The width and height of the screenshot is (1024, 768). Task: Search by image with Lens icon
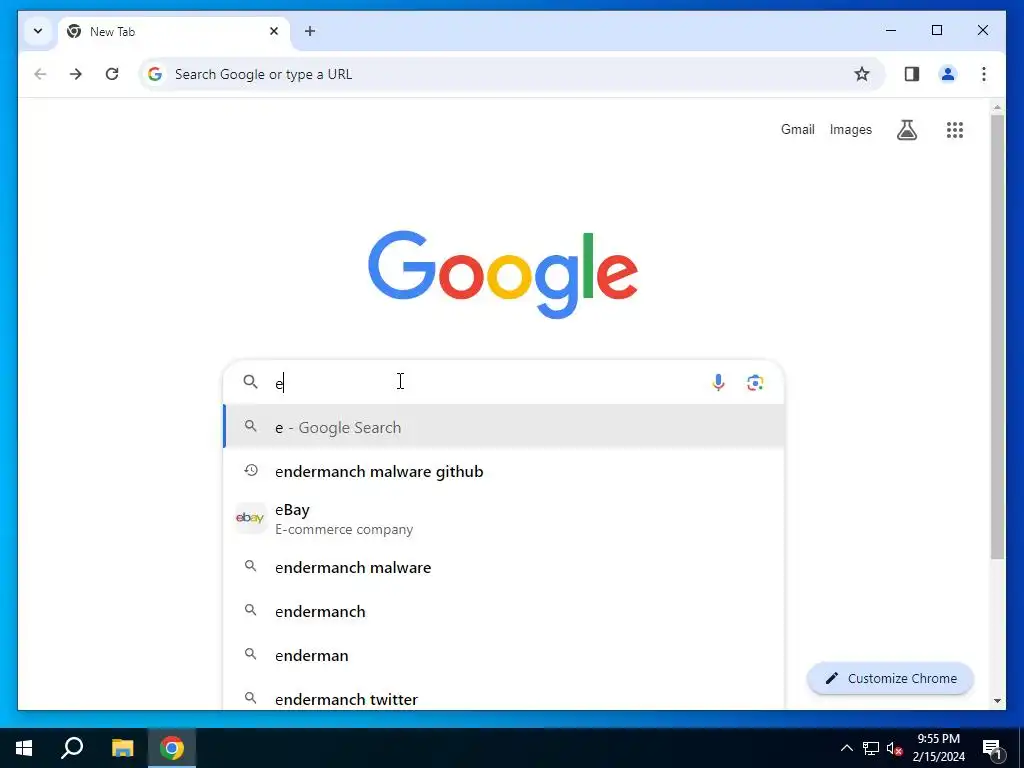point(755,383)
